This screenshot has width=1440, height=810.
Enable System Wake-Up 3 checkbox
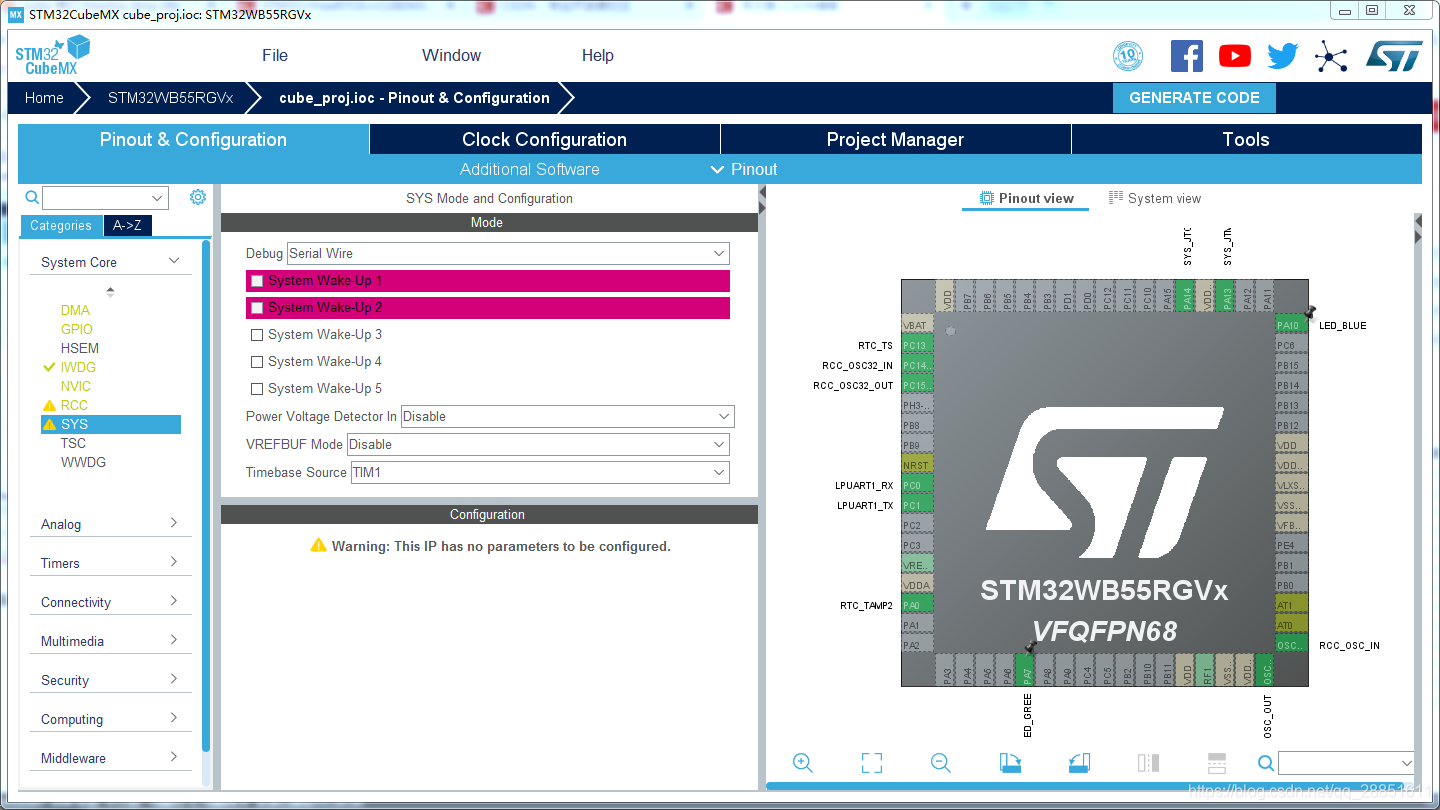click(257, 335)
